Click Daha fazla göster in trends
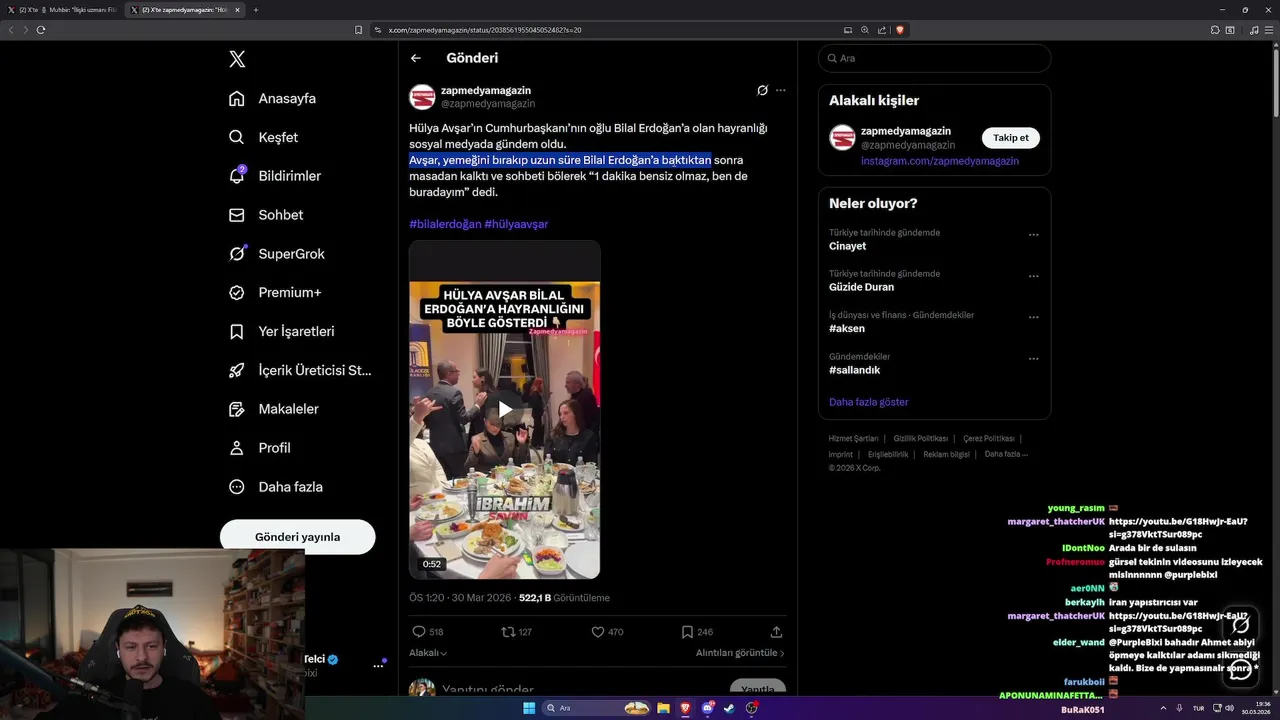Viewport: 1280px width, 720px height. 869,402
